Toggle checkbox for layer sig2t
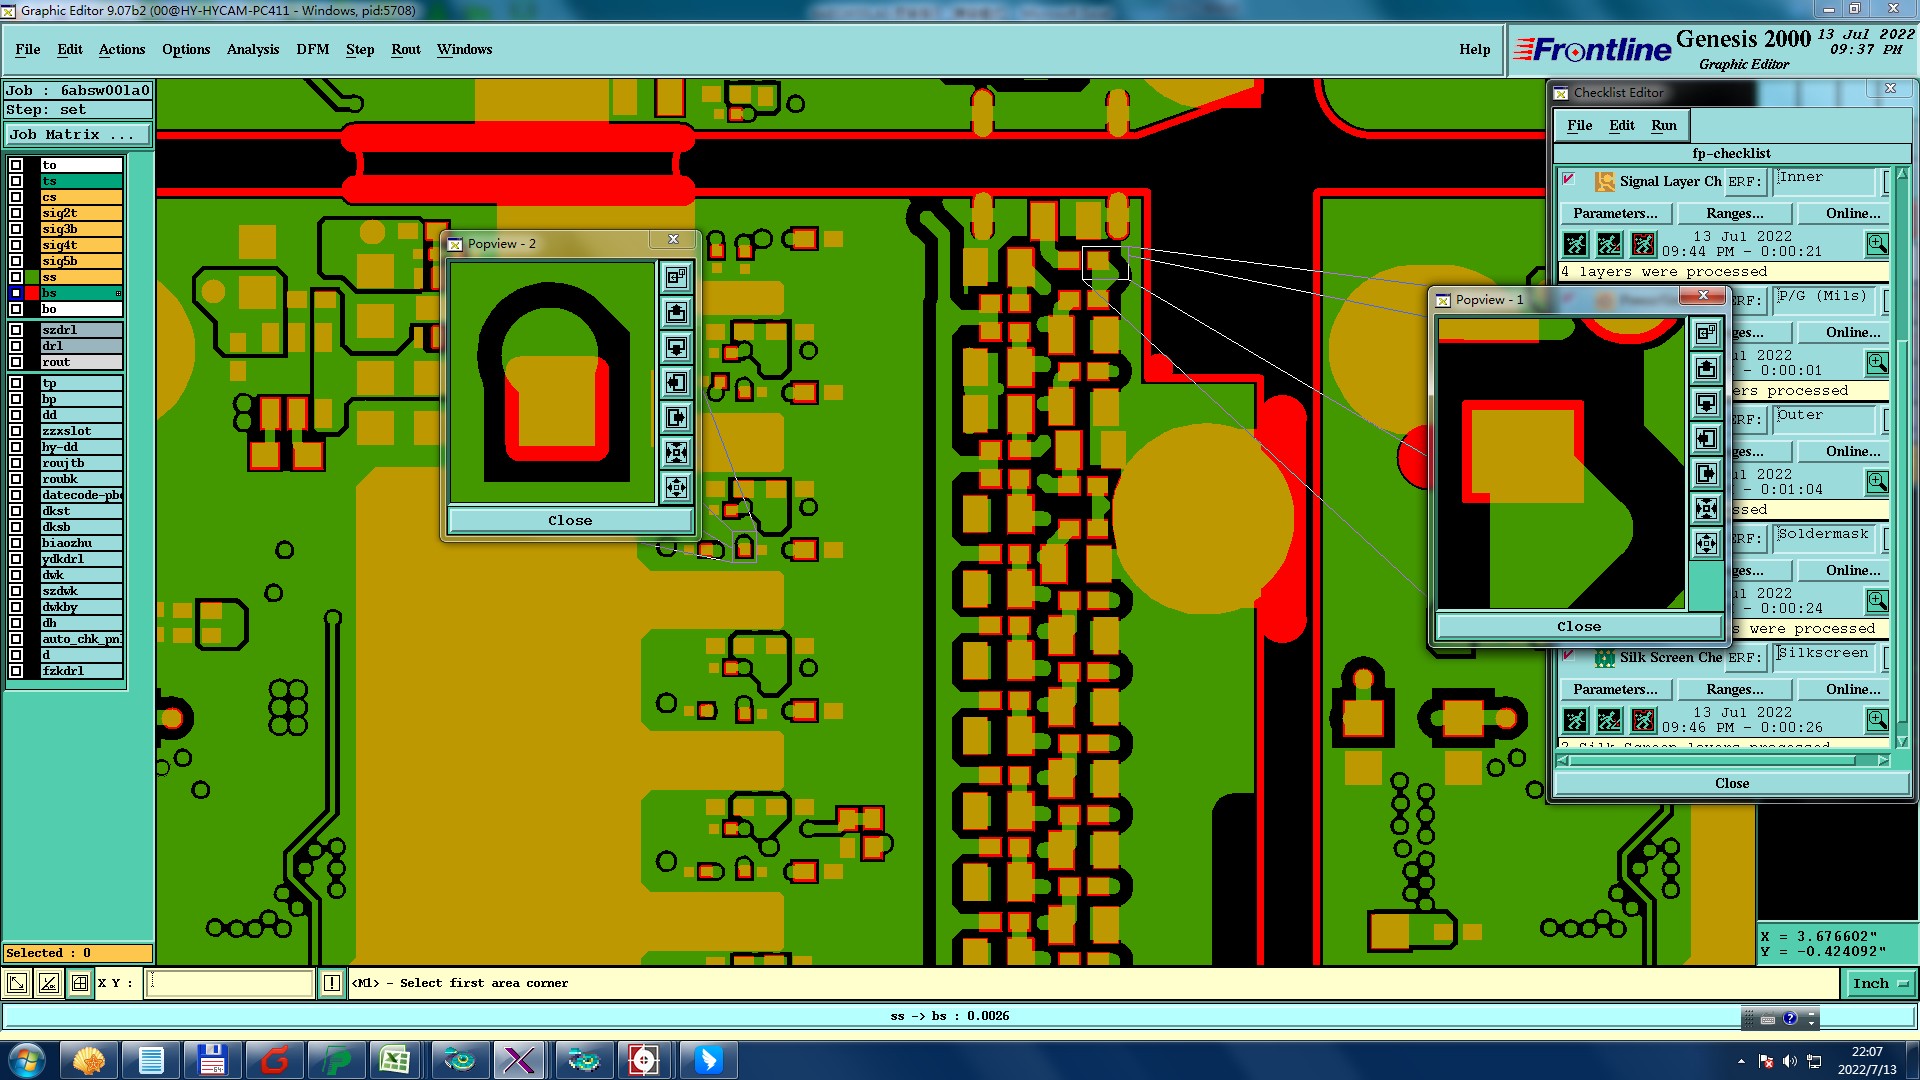Screen dimensions: 1920x1080 [x=16, y=213]
